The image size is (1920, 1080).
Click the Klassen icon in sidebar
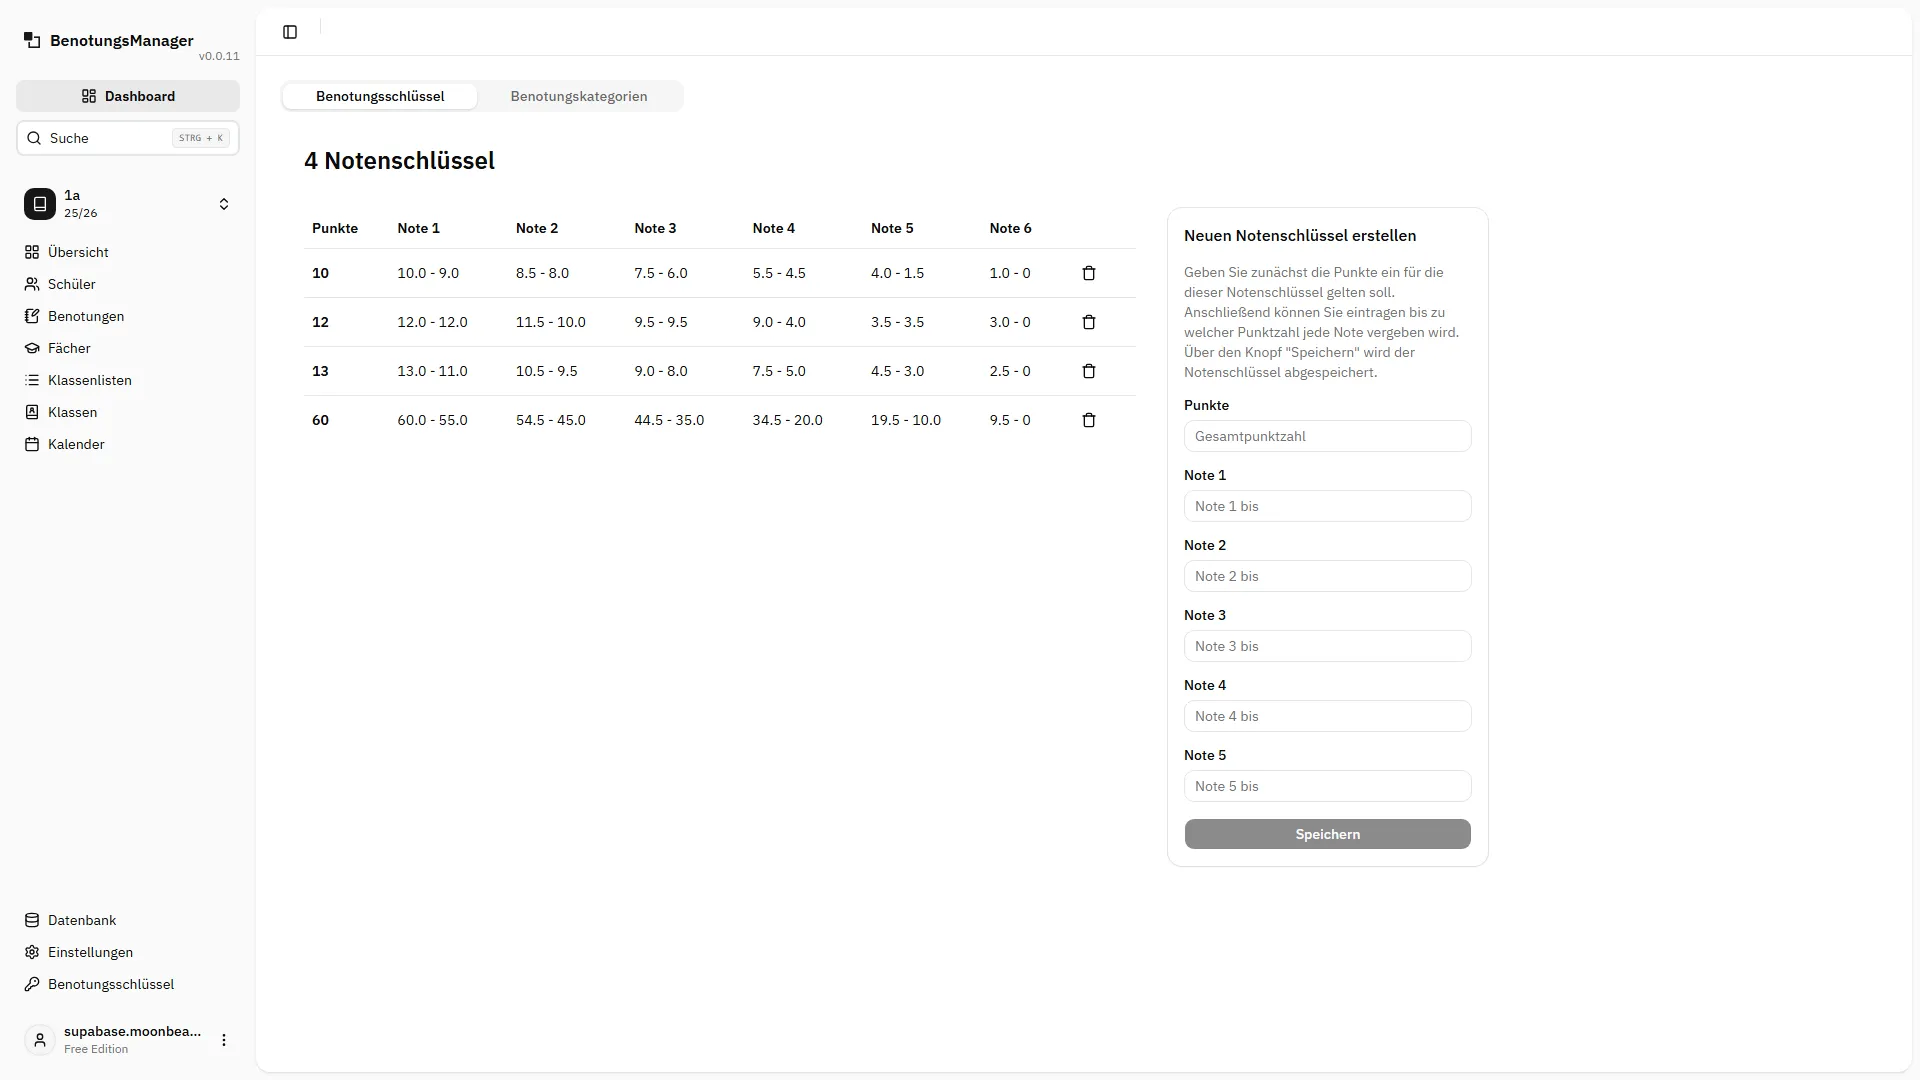click(x=32, y=412)
